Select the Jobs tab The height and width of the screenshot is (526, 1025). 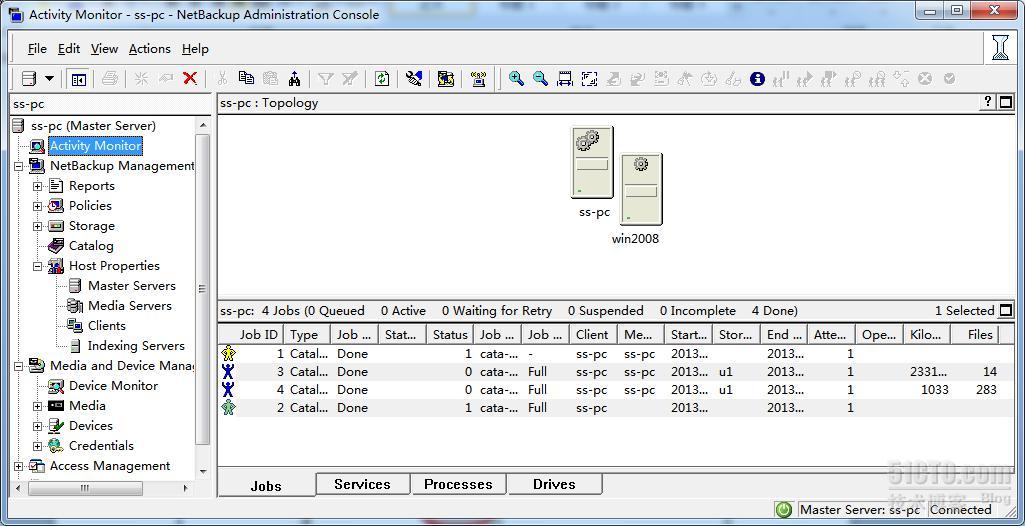[x=266, y=485]
